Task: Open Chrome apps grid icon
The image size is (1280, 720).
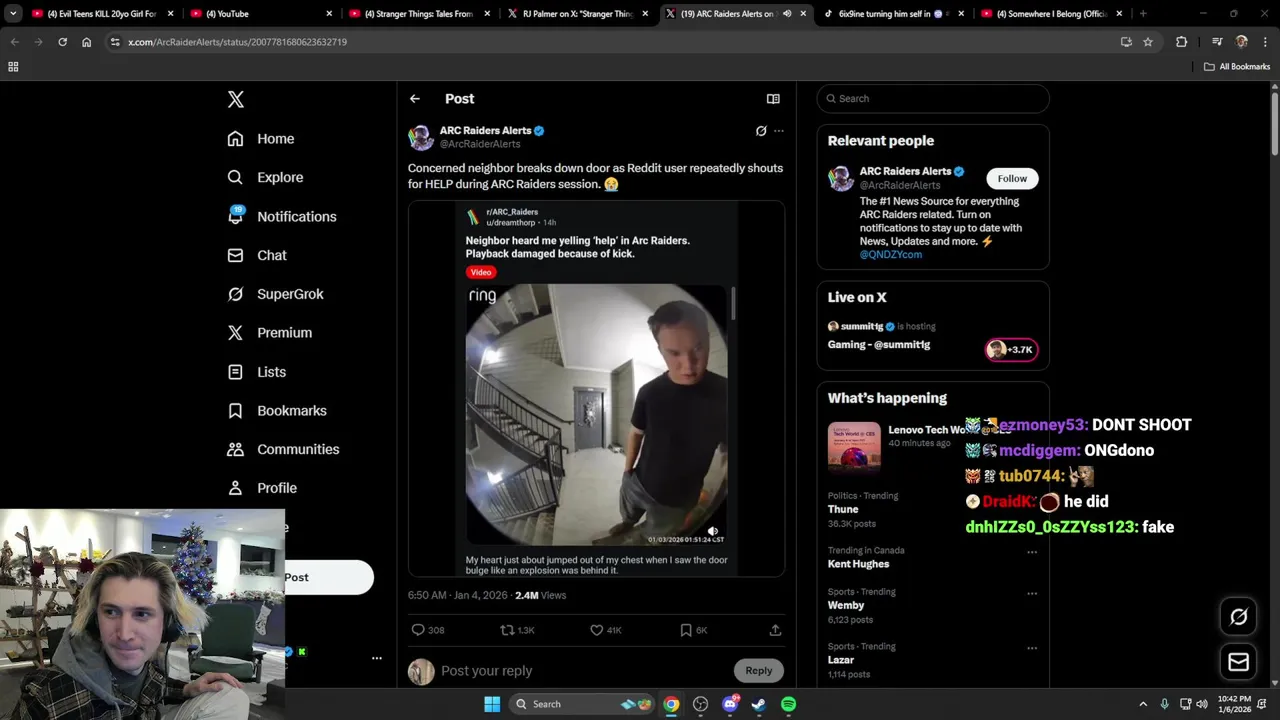Action: pos(13,67)
